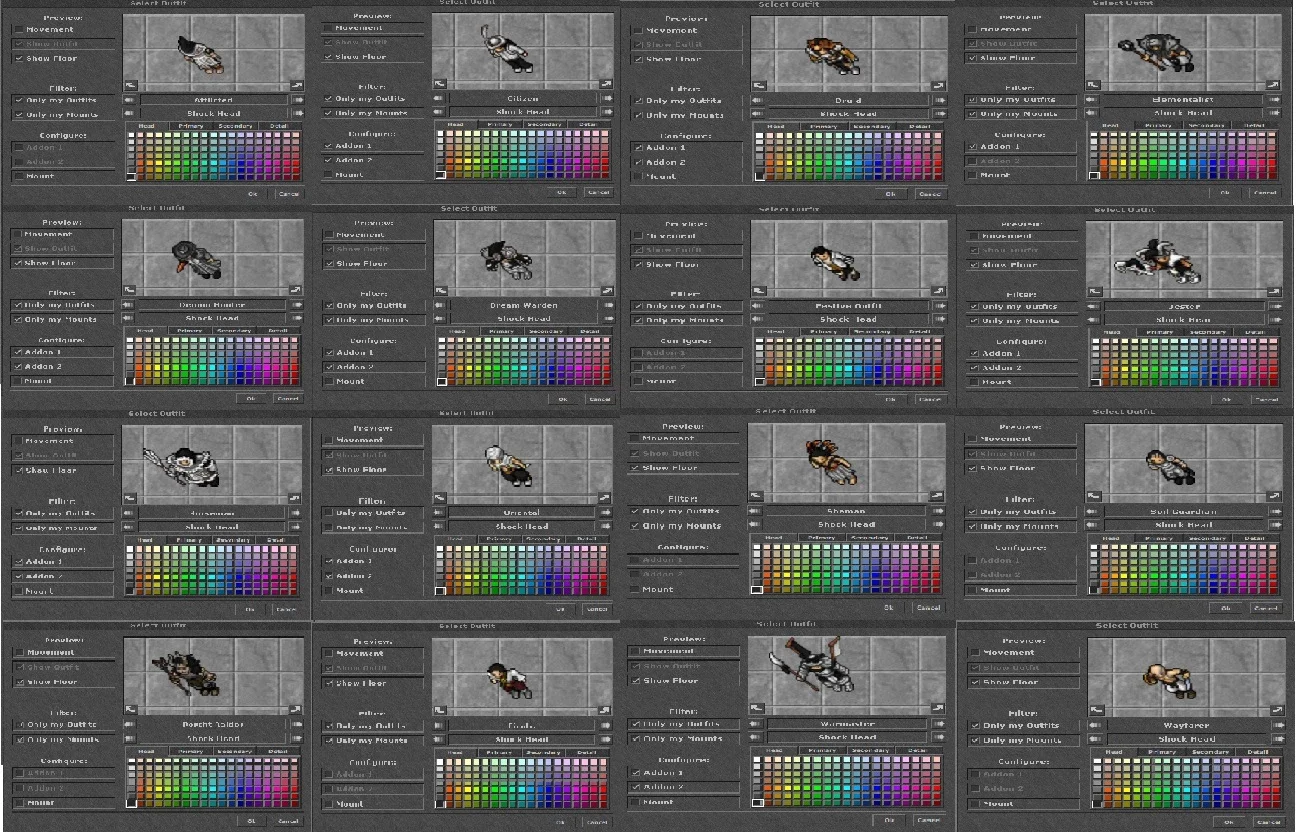Rotate the Elementalist preview right
The height and width of the screenshot is (832, 1296).
[x=1275, y=86]
